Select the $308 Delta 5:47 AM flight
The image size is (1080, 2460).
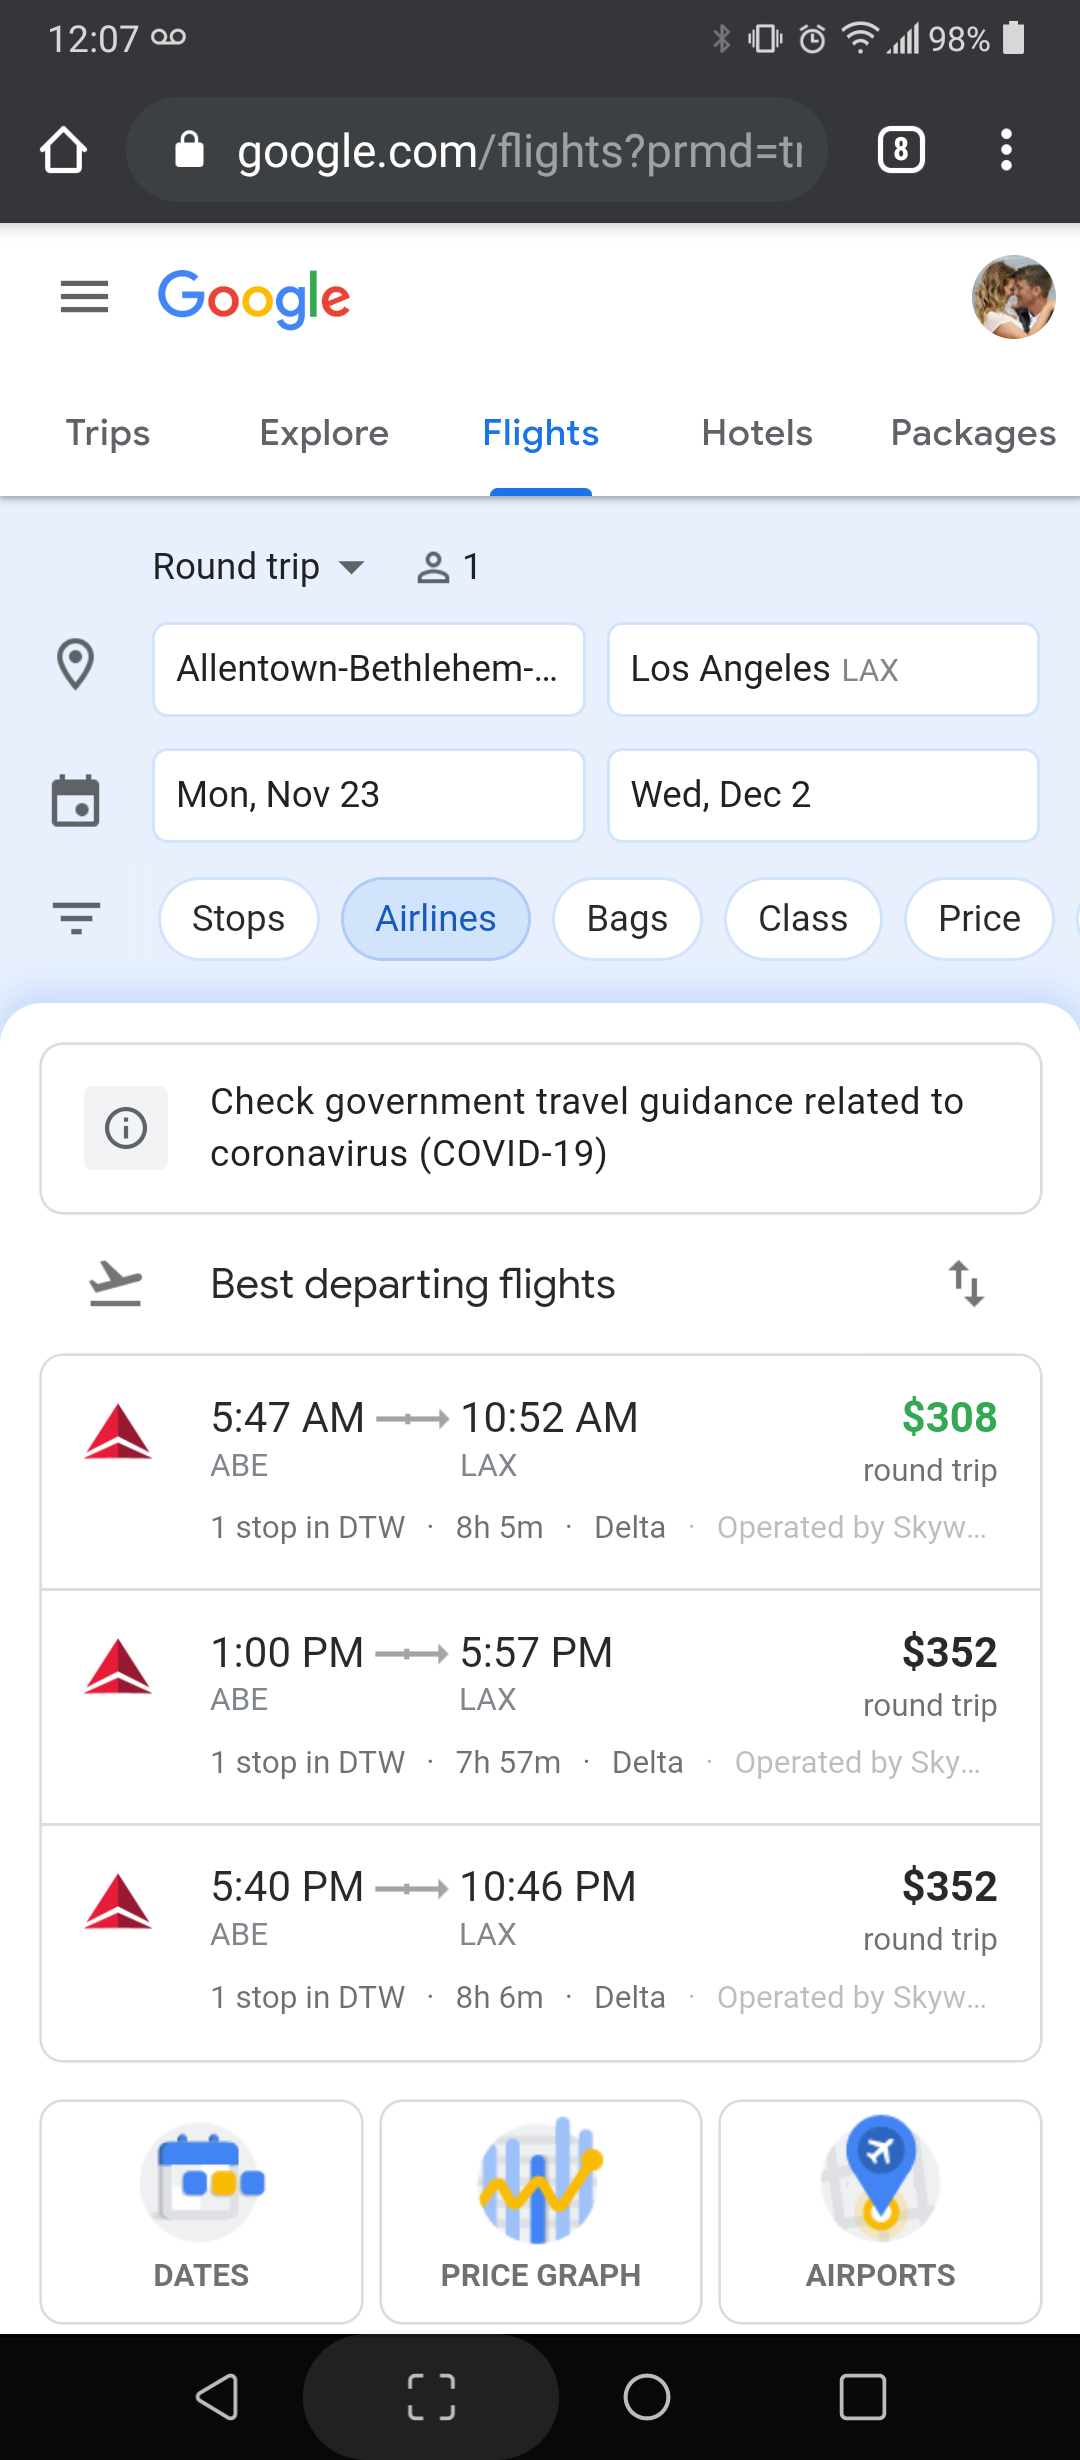[540, 1471]
